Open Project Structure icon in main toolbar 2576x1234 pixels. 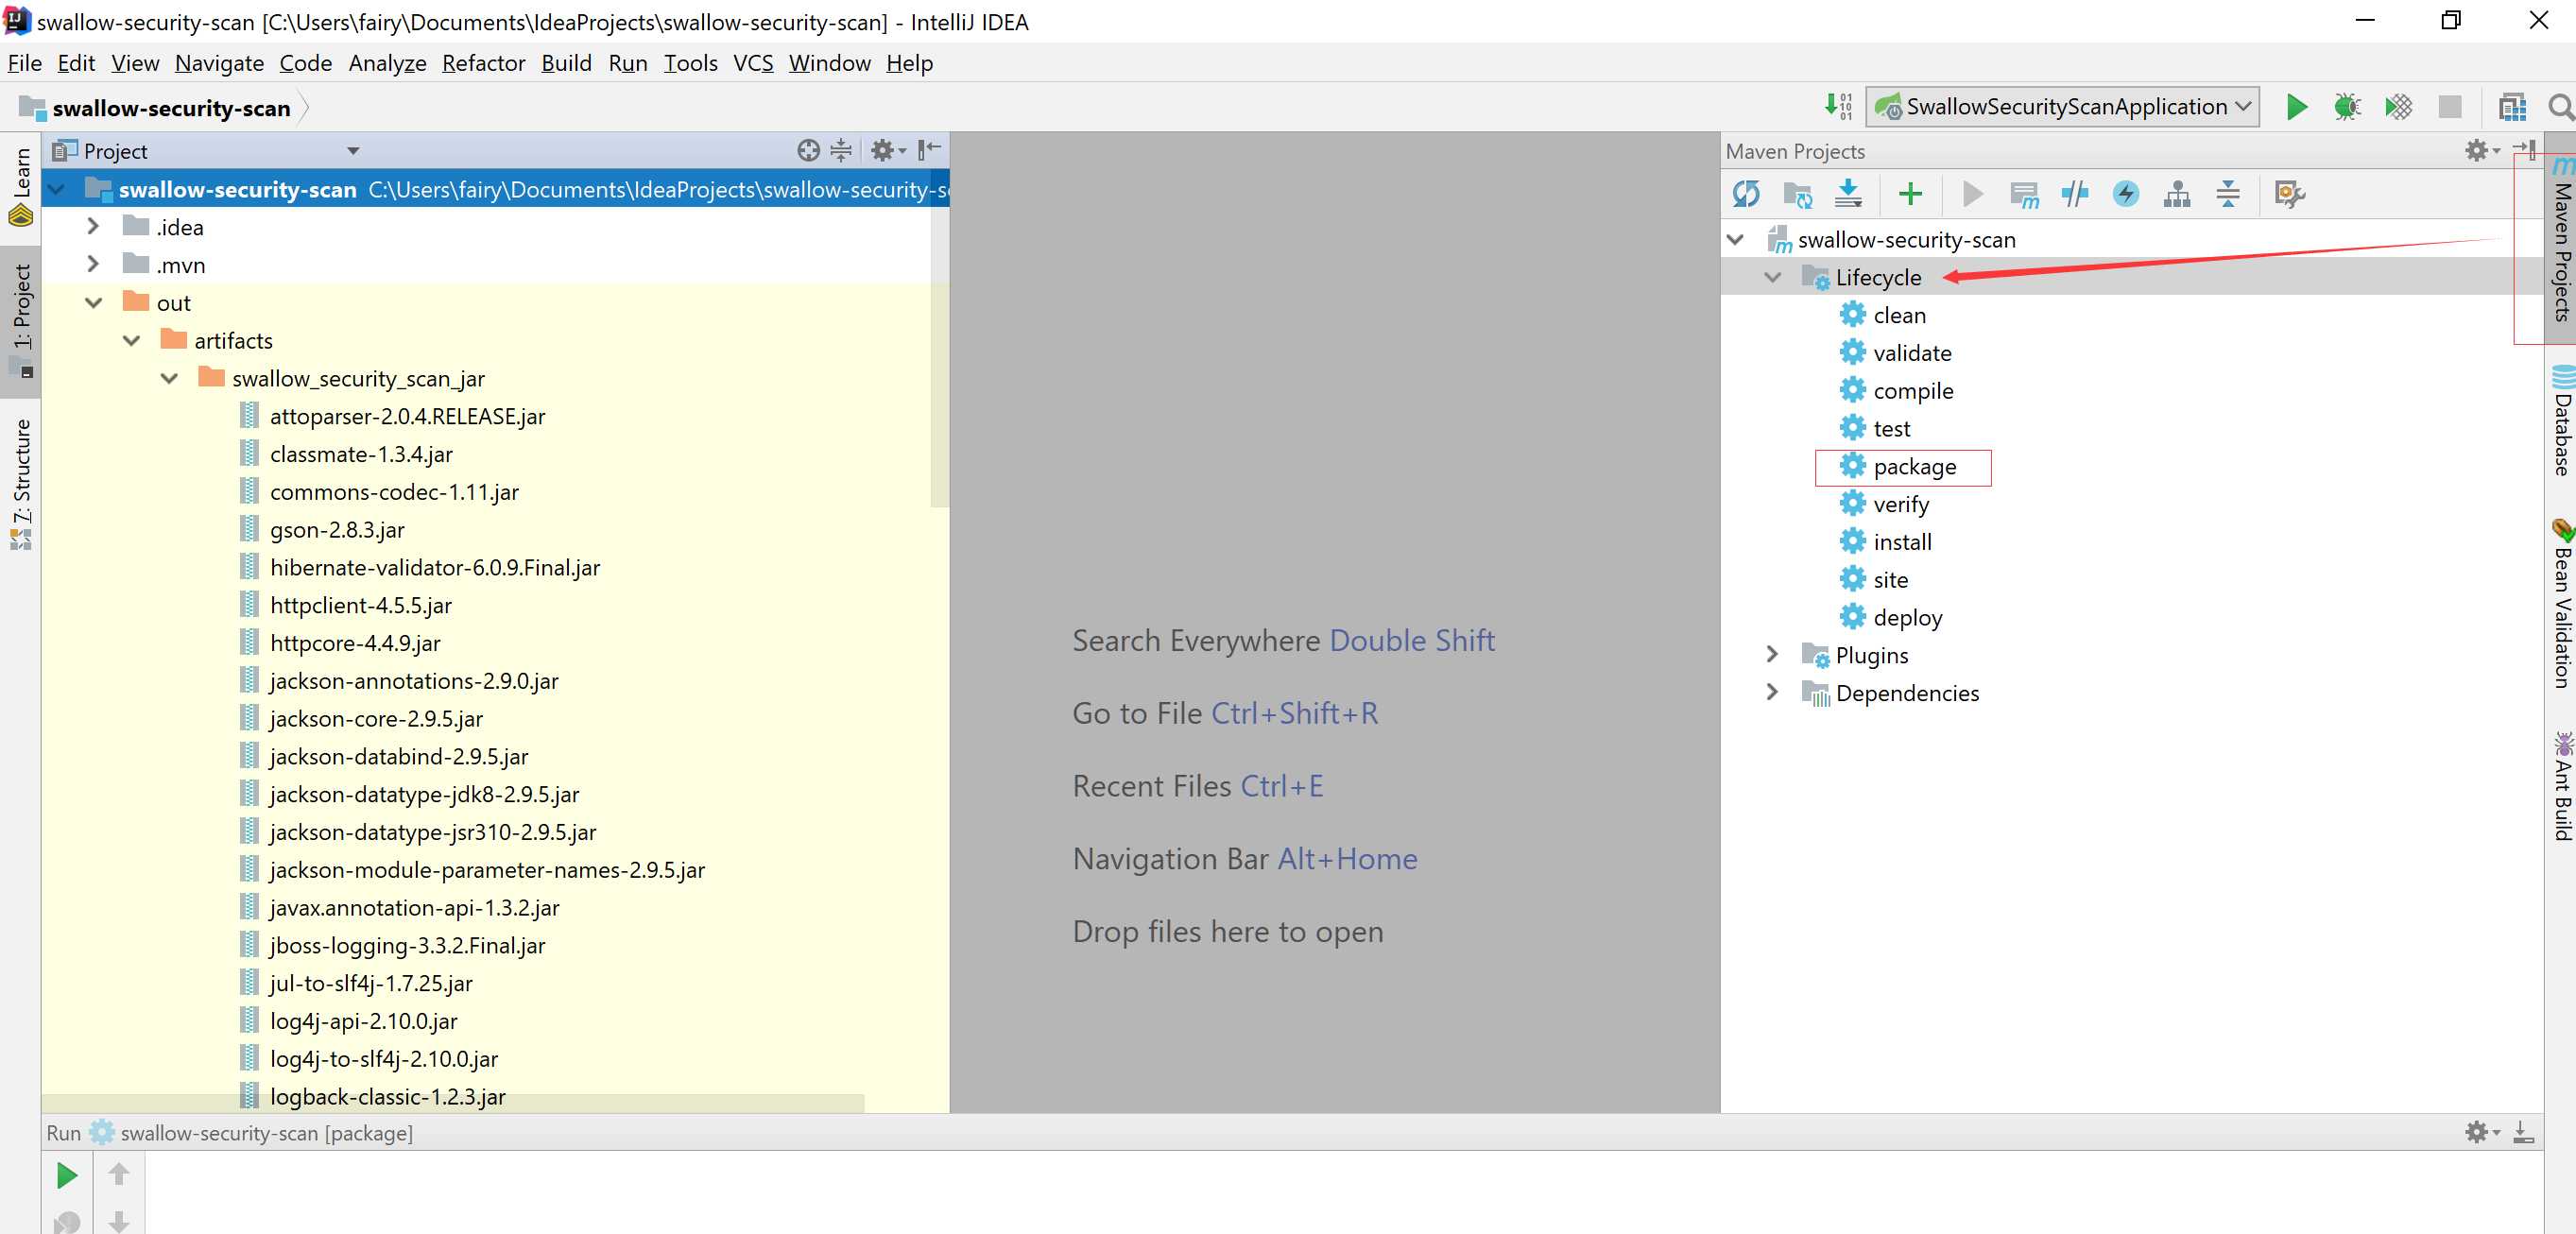tap(2512, 107)
